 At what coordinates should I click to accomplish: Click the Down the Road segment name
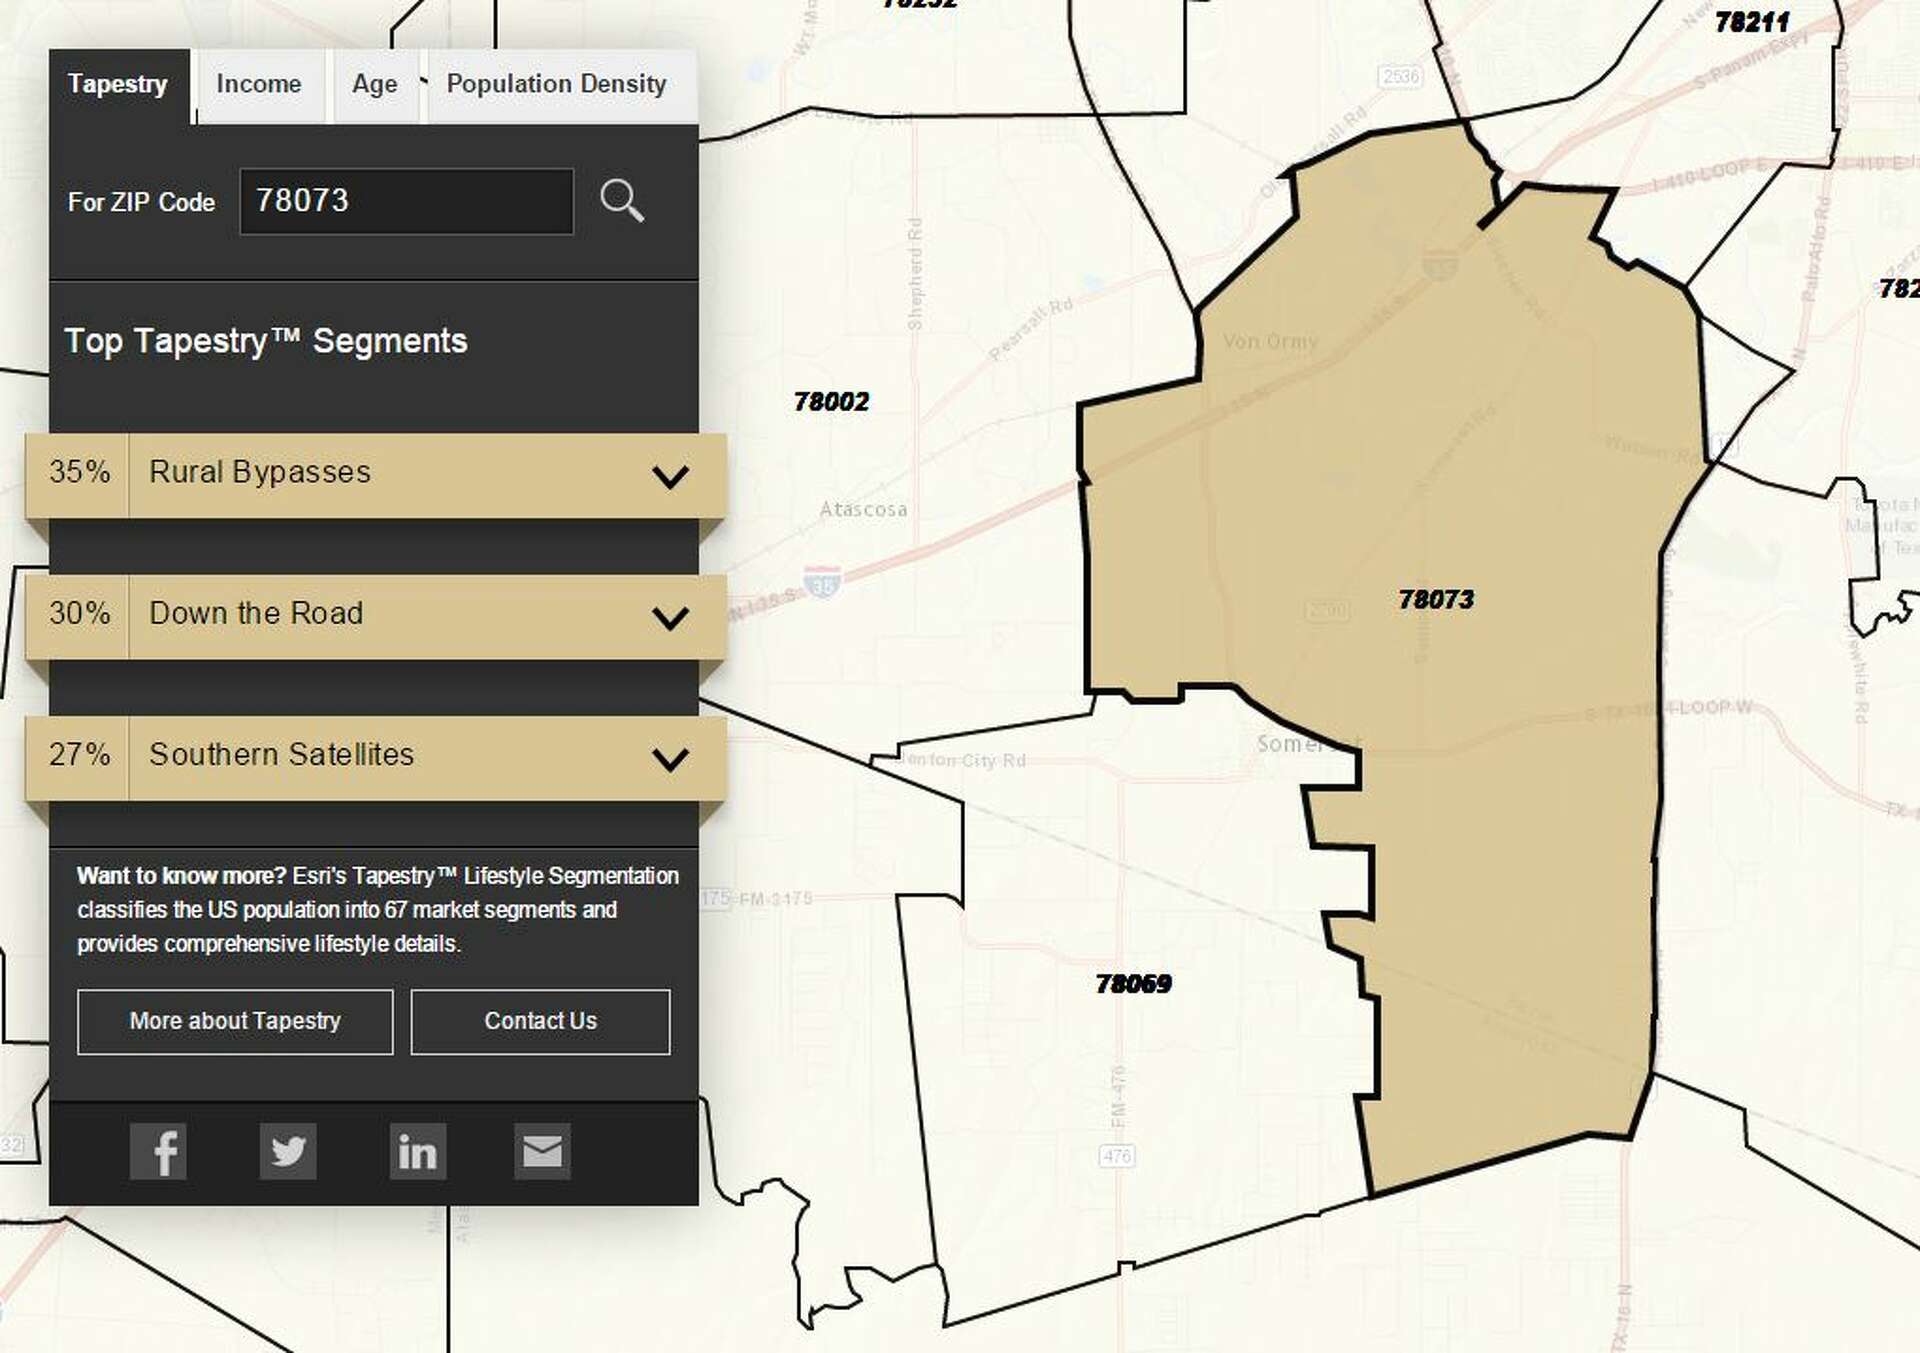coord(256,613)
